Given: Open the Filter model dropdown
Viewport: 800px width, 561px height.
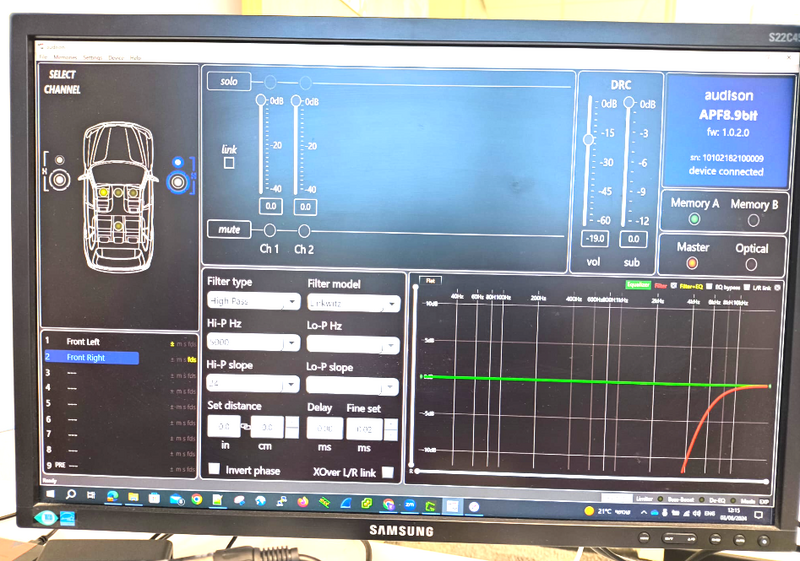Looking at the screenshot, I should click(354, 303).
